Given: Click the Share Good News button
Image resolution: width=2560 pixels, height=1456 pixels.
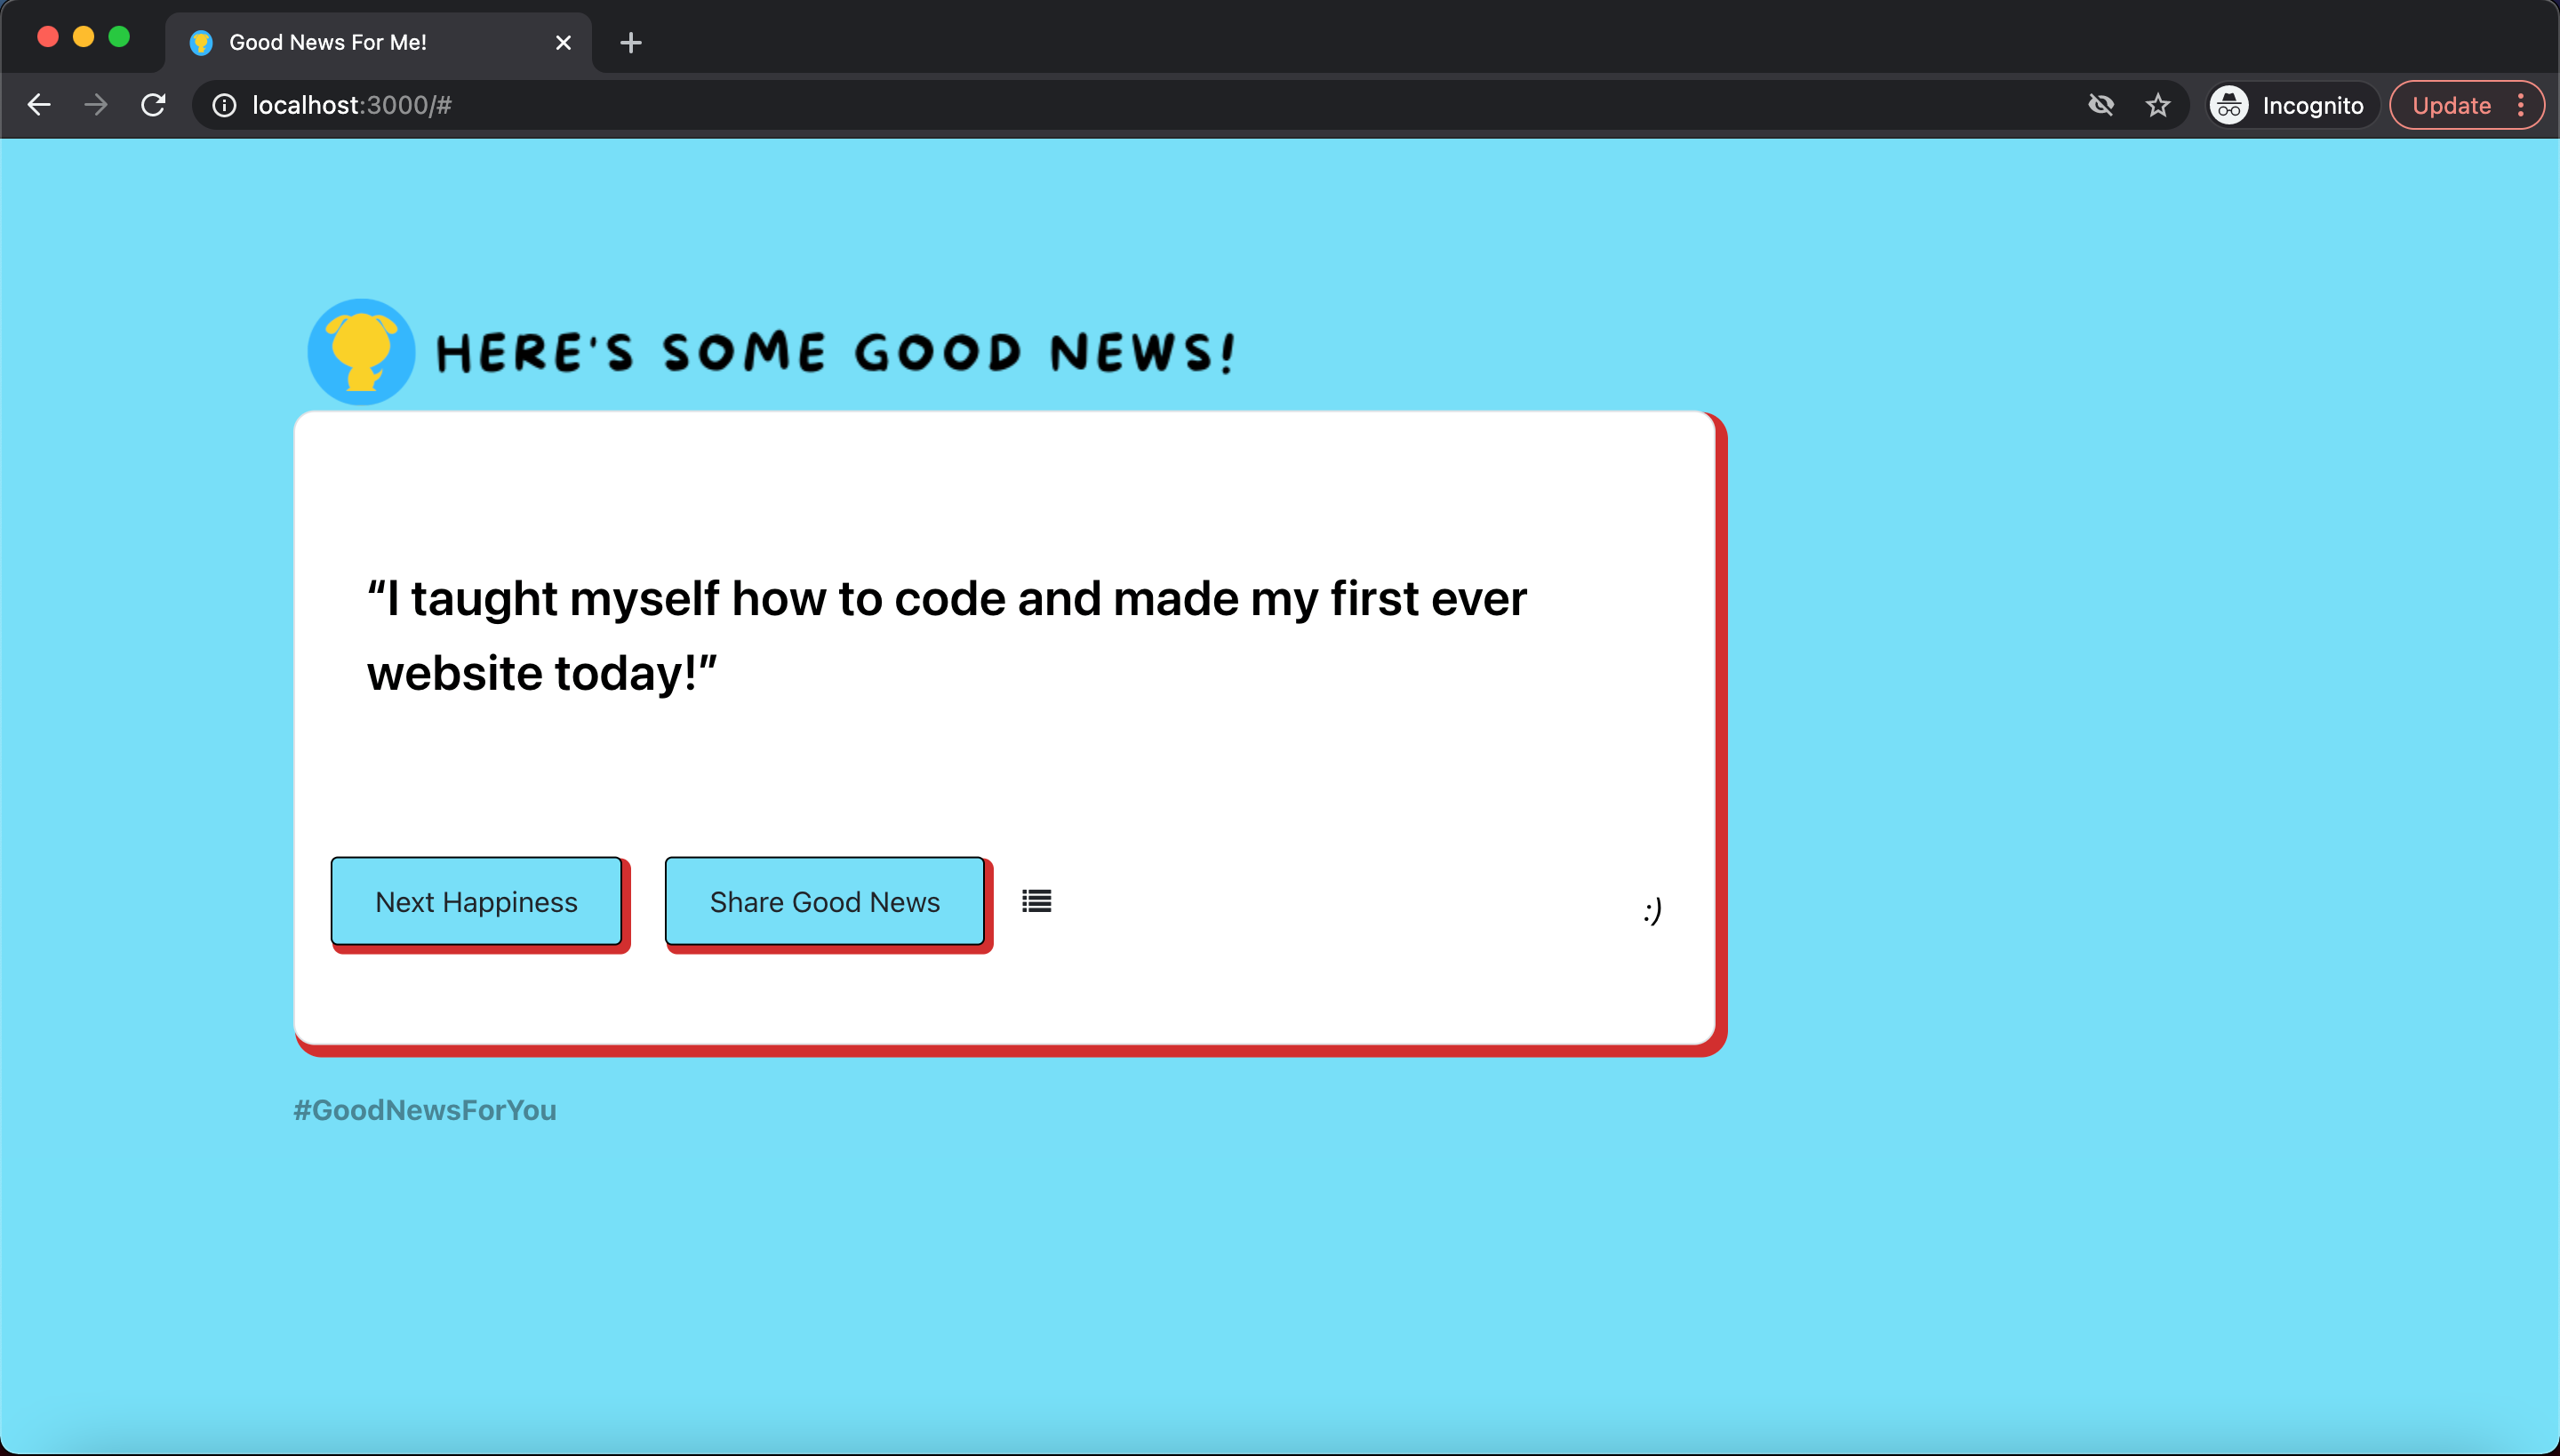Looking at the screenshot, I should [x=823, y=900].
